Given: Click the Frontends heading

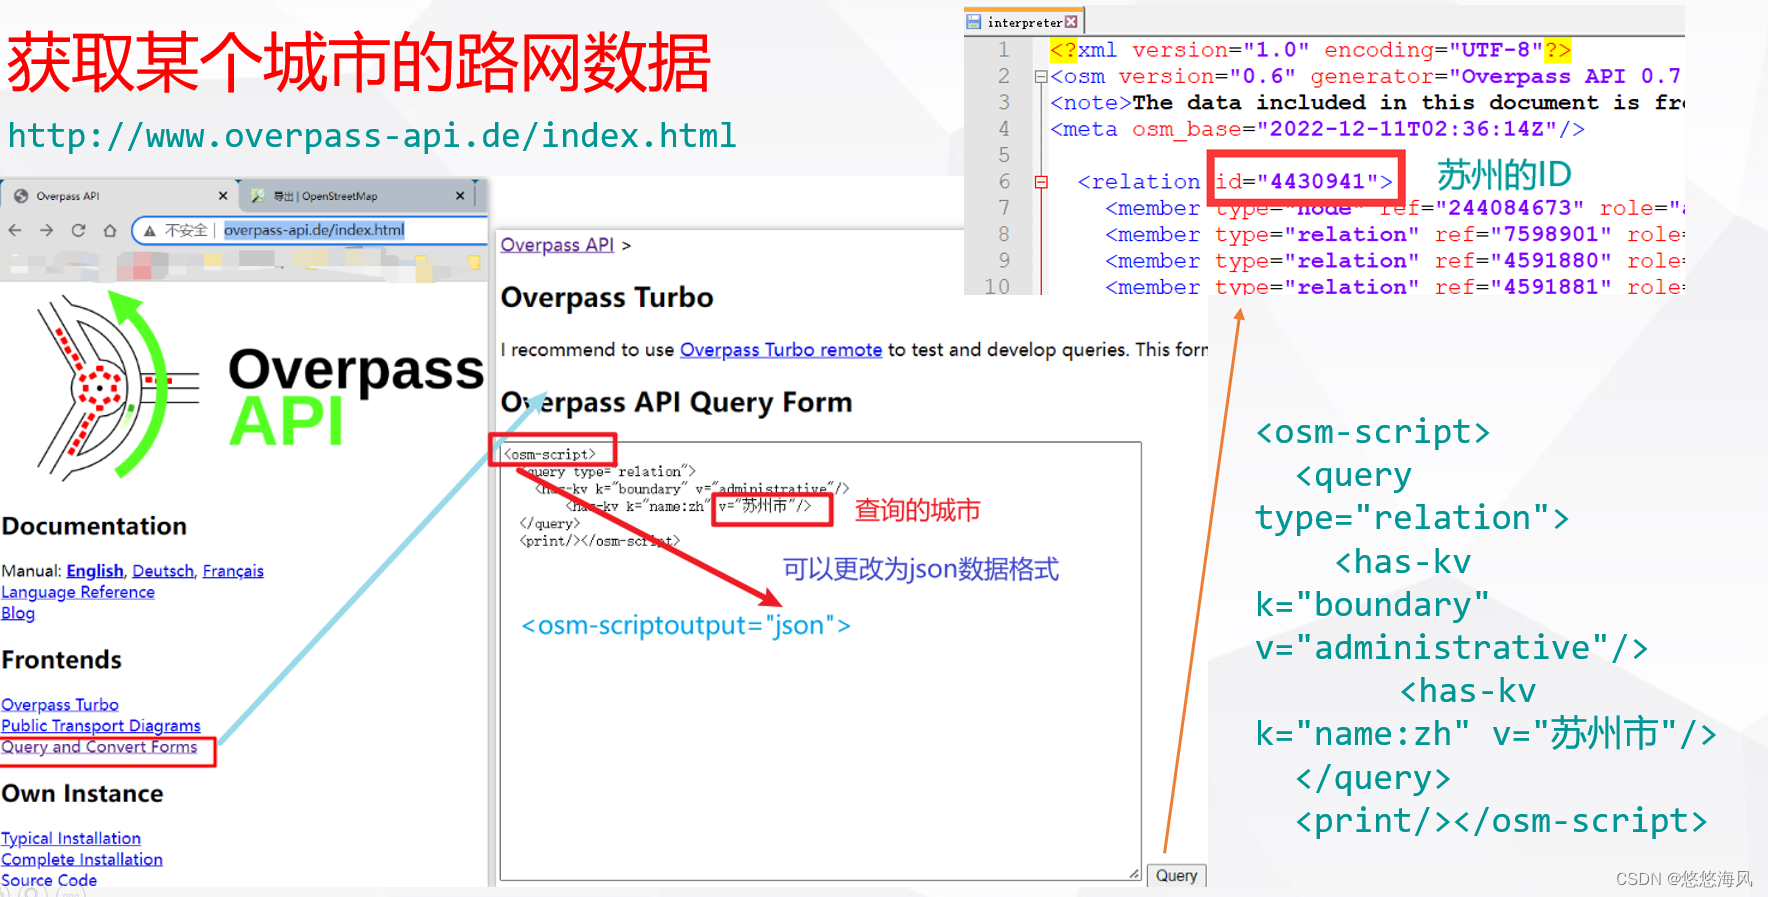Looking at the screenshot, I should [x=62, y=660].
